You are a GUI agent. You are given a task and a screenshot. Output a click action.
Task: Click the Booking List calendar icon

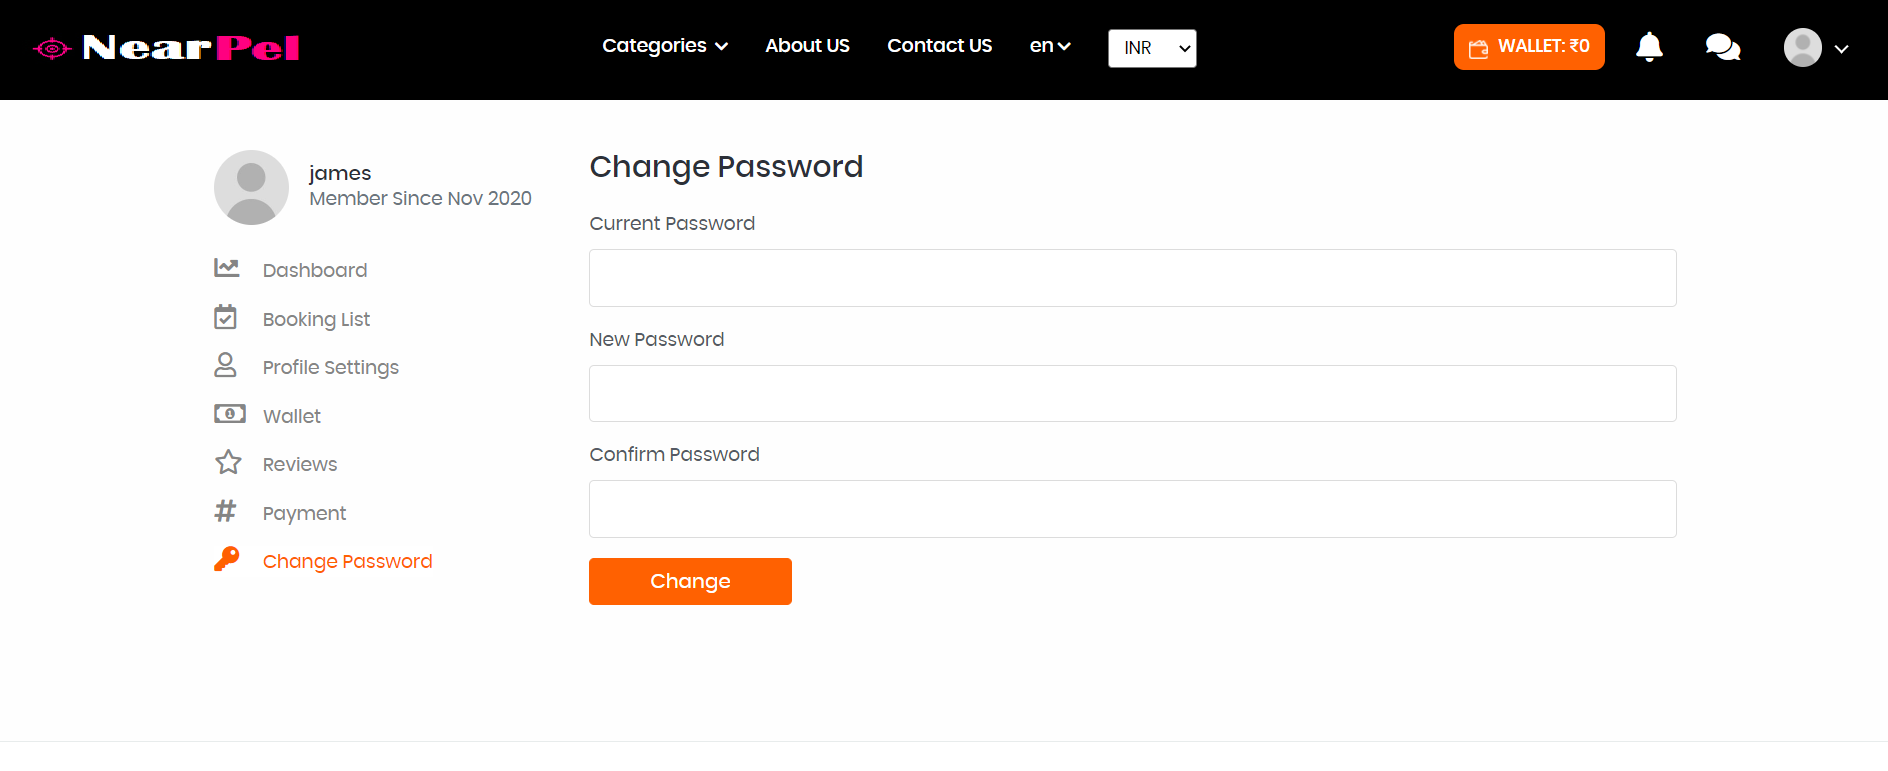tap(226, 317)
